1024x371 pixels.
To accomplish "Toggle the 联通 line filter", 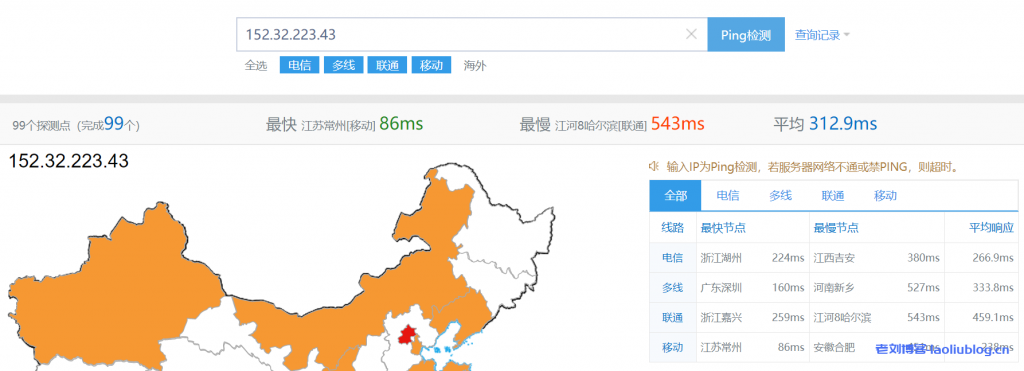I will [387, 65].
